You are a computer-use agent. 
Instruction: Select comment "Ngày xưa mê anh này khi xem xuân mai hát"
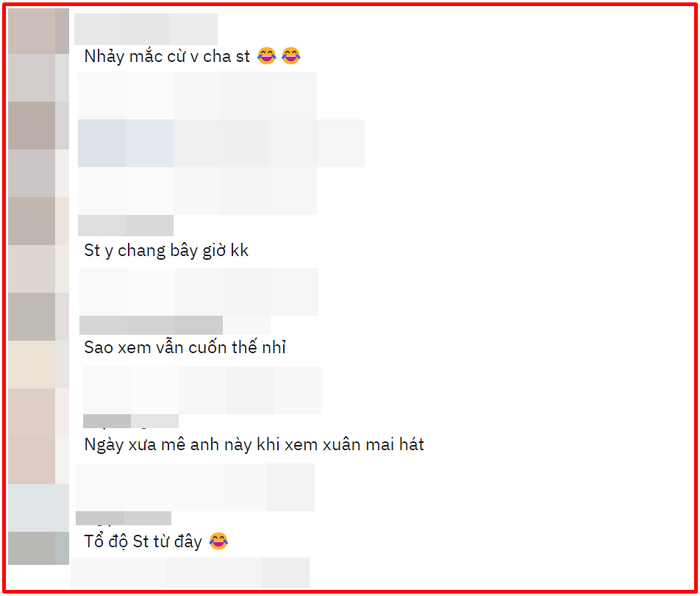click(x=254, y=445)
